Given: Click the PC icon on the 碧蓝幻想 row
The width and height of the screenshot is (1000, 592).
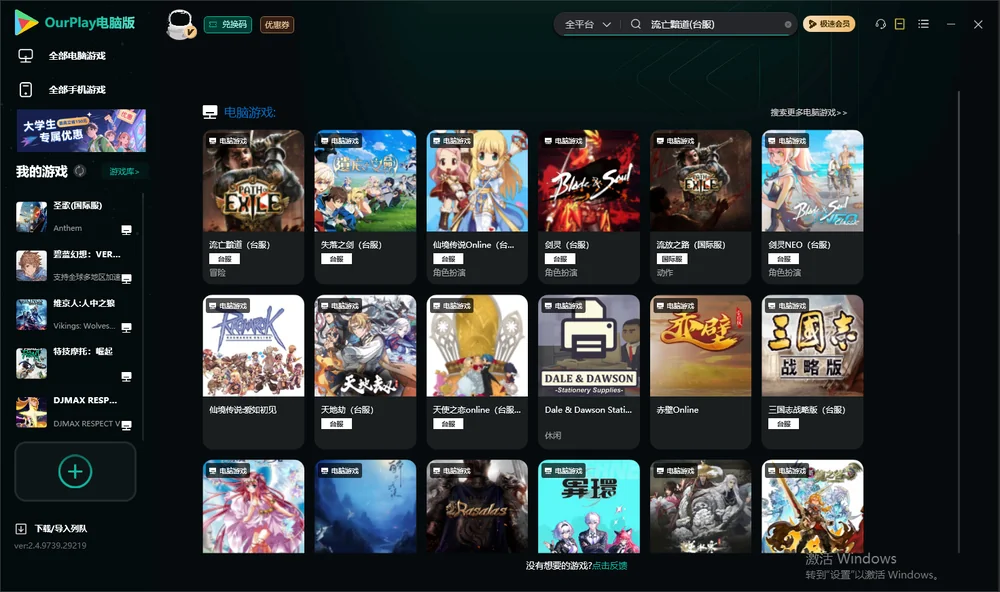Looking at the screenshot, I should (x=126, y=278).
